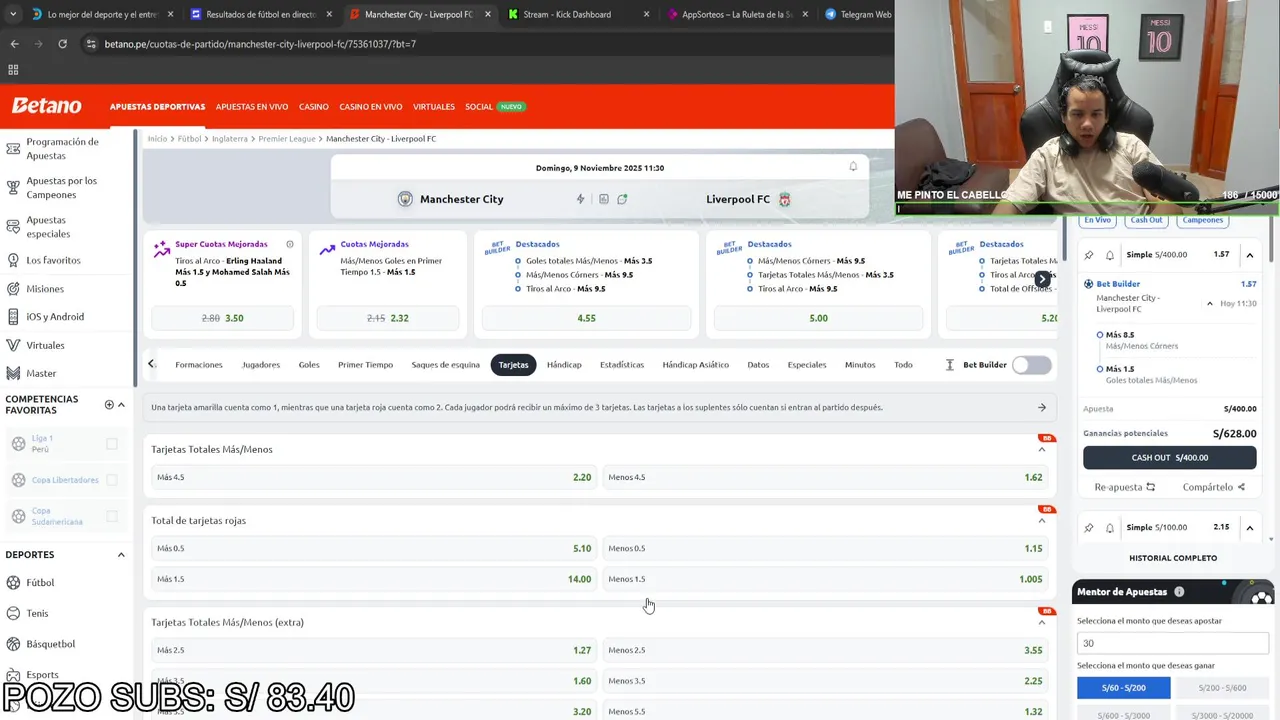Image resolution: width=1280 pixels, height=720 pixels.
Task: Expand the card rules description arrow
Action: [x=1042, y=407]
